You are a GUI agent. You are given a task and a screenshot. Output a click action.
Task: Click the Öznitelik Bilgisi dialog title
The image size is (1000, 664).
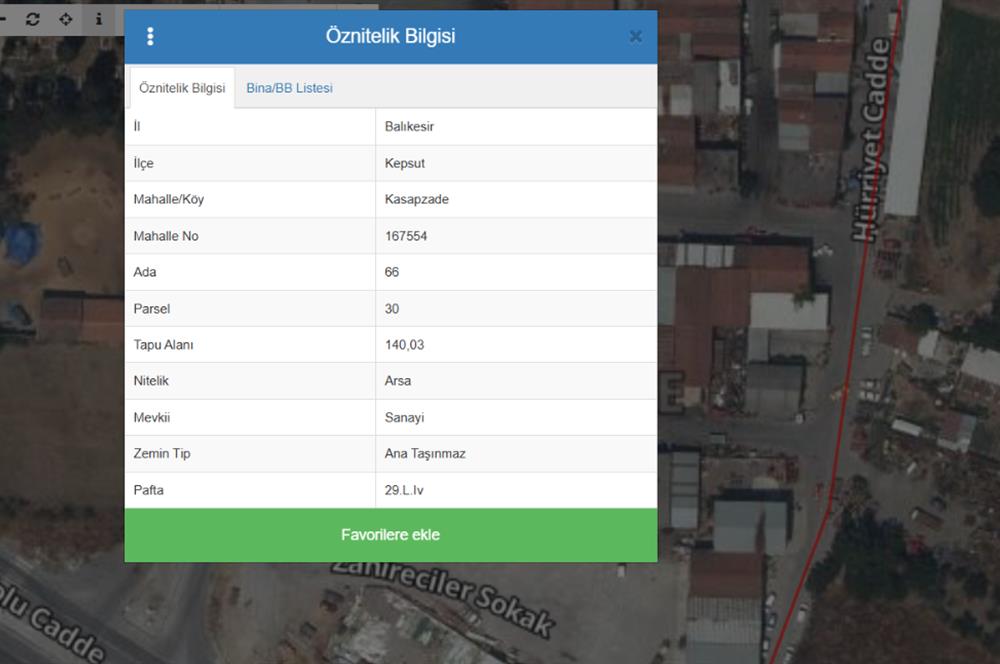[x=390, y=36]
